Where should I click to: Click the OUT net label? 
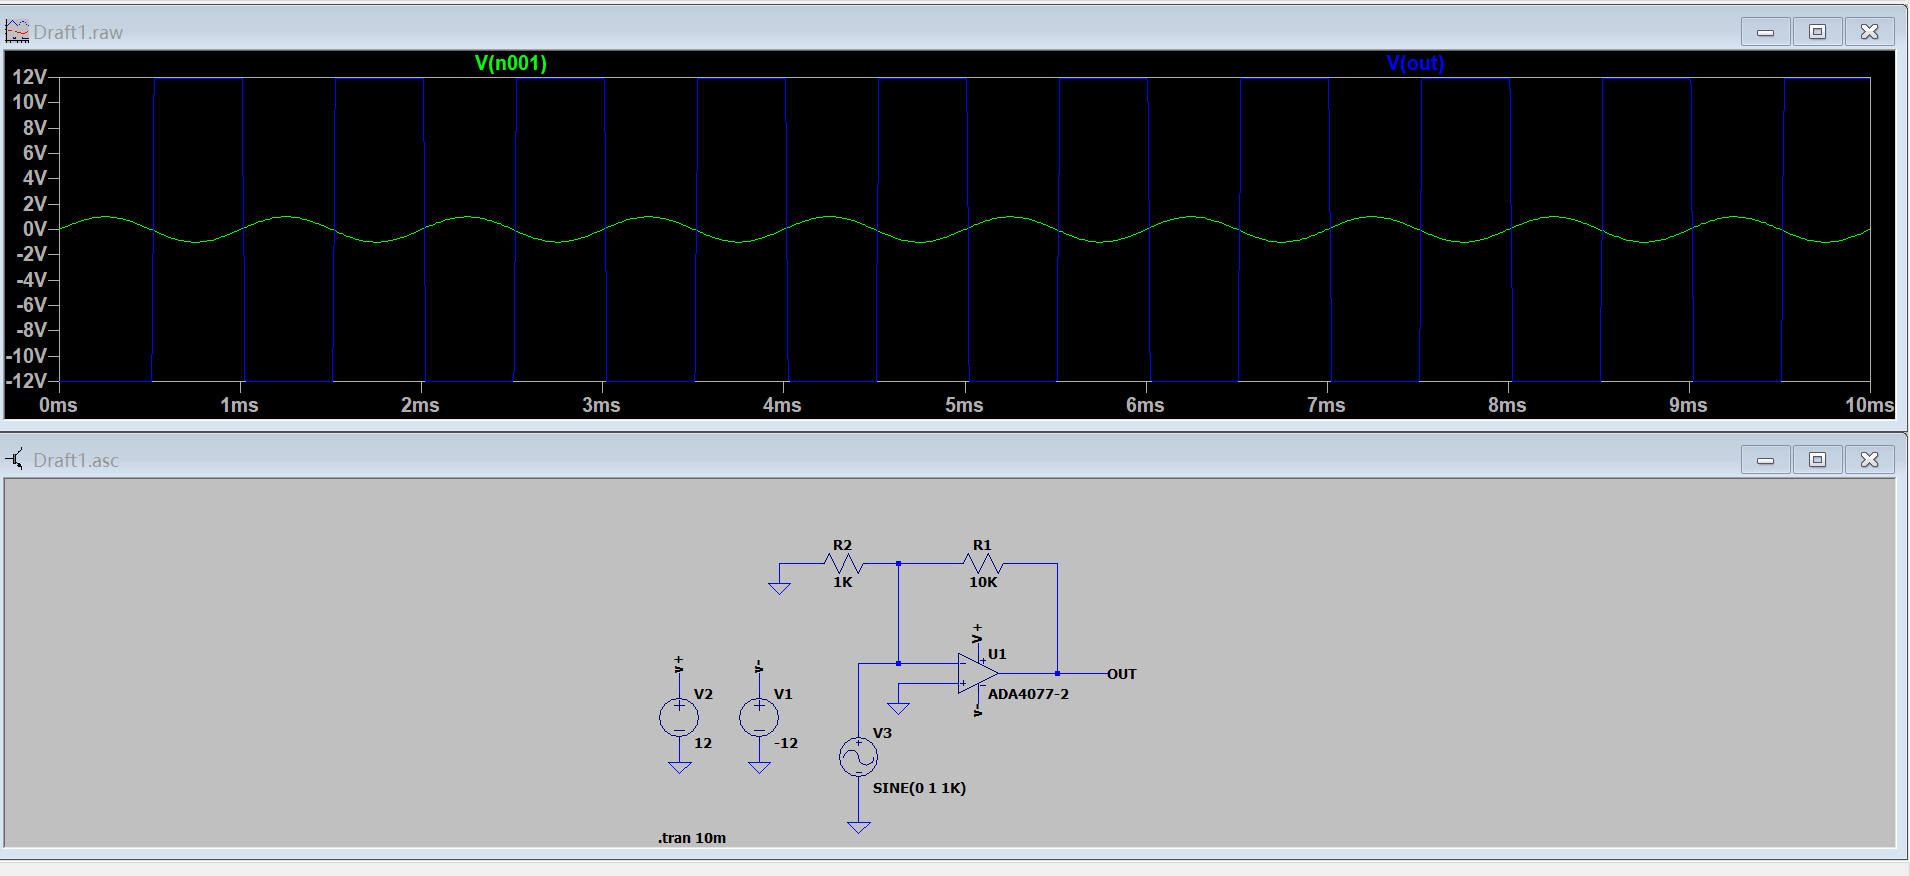click(1121, 674)
